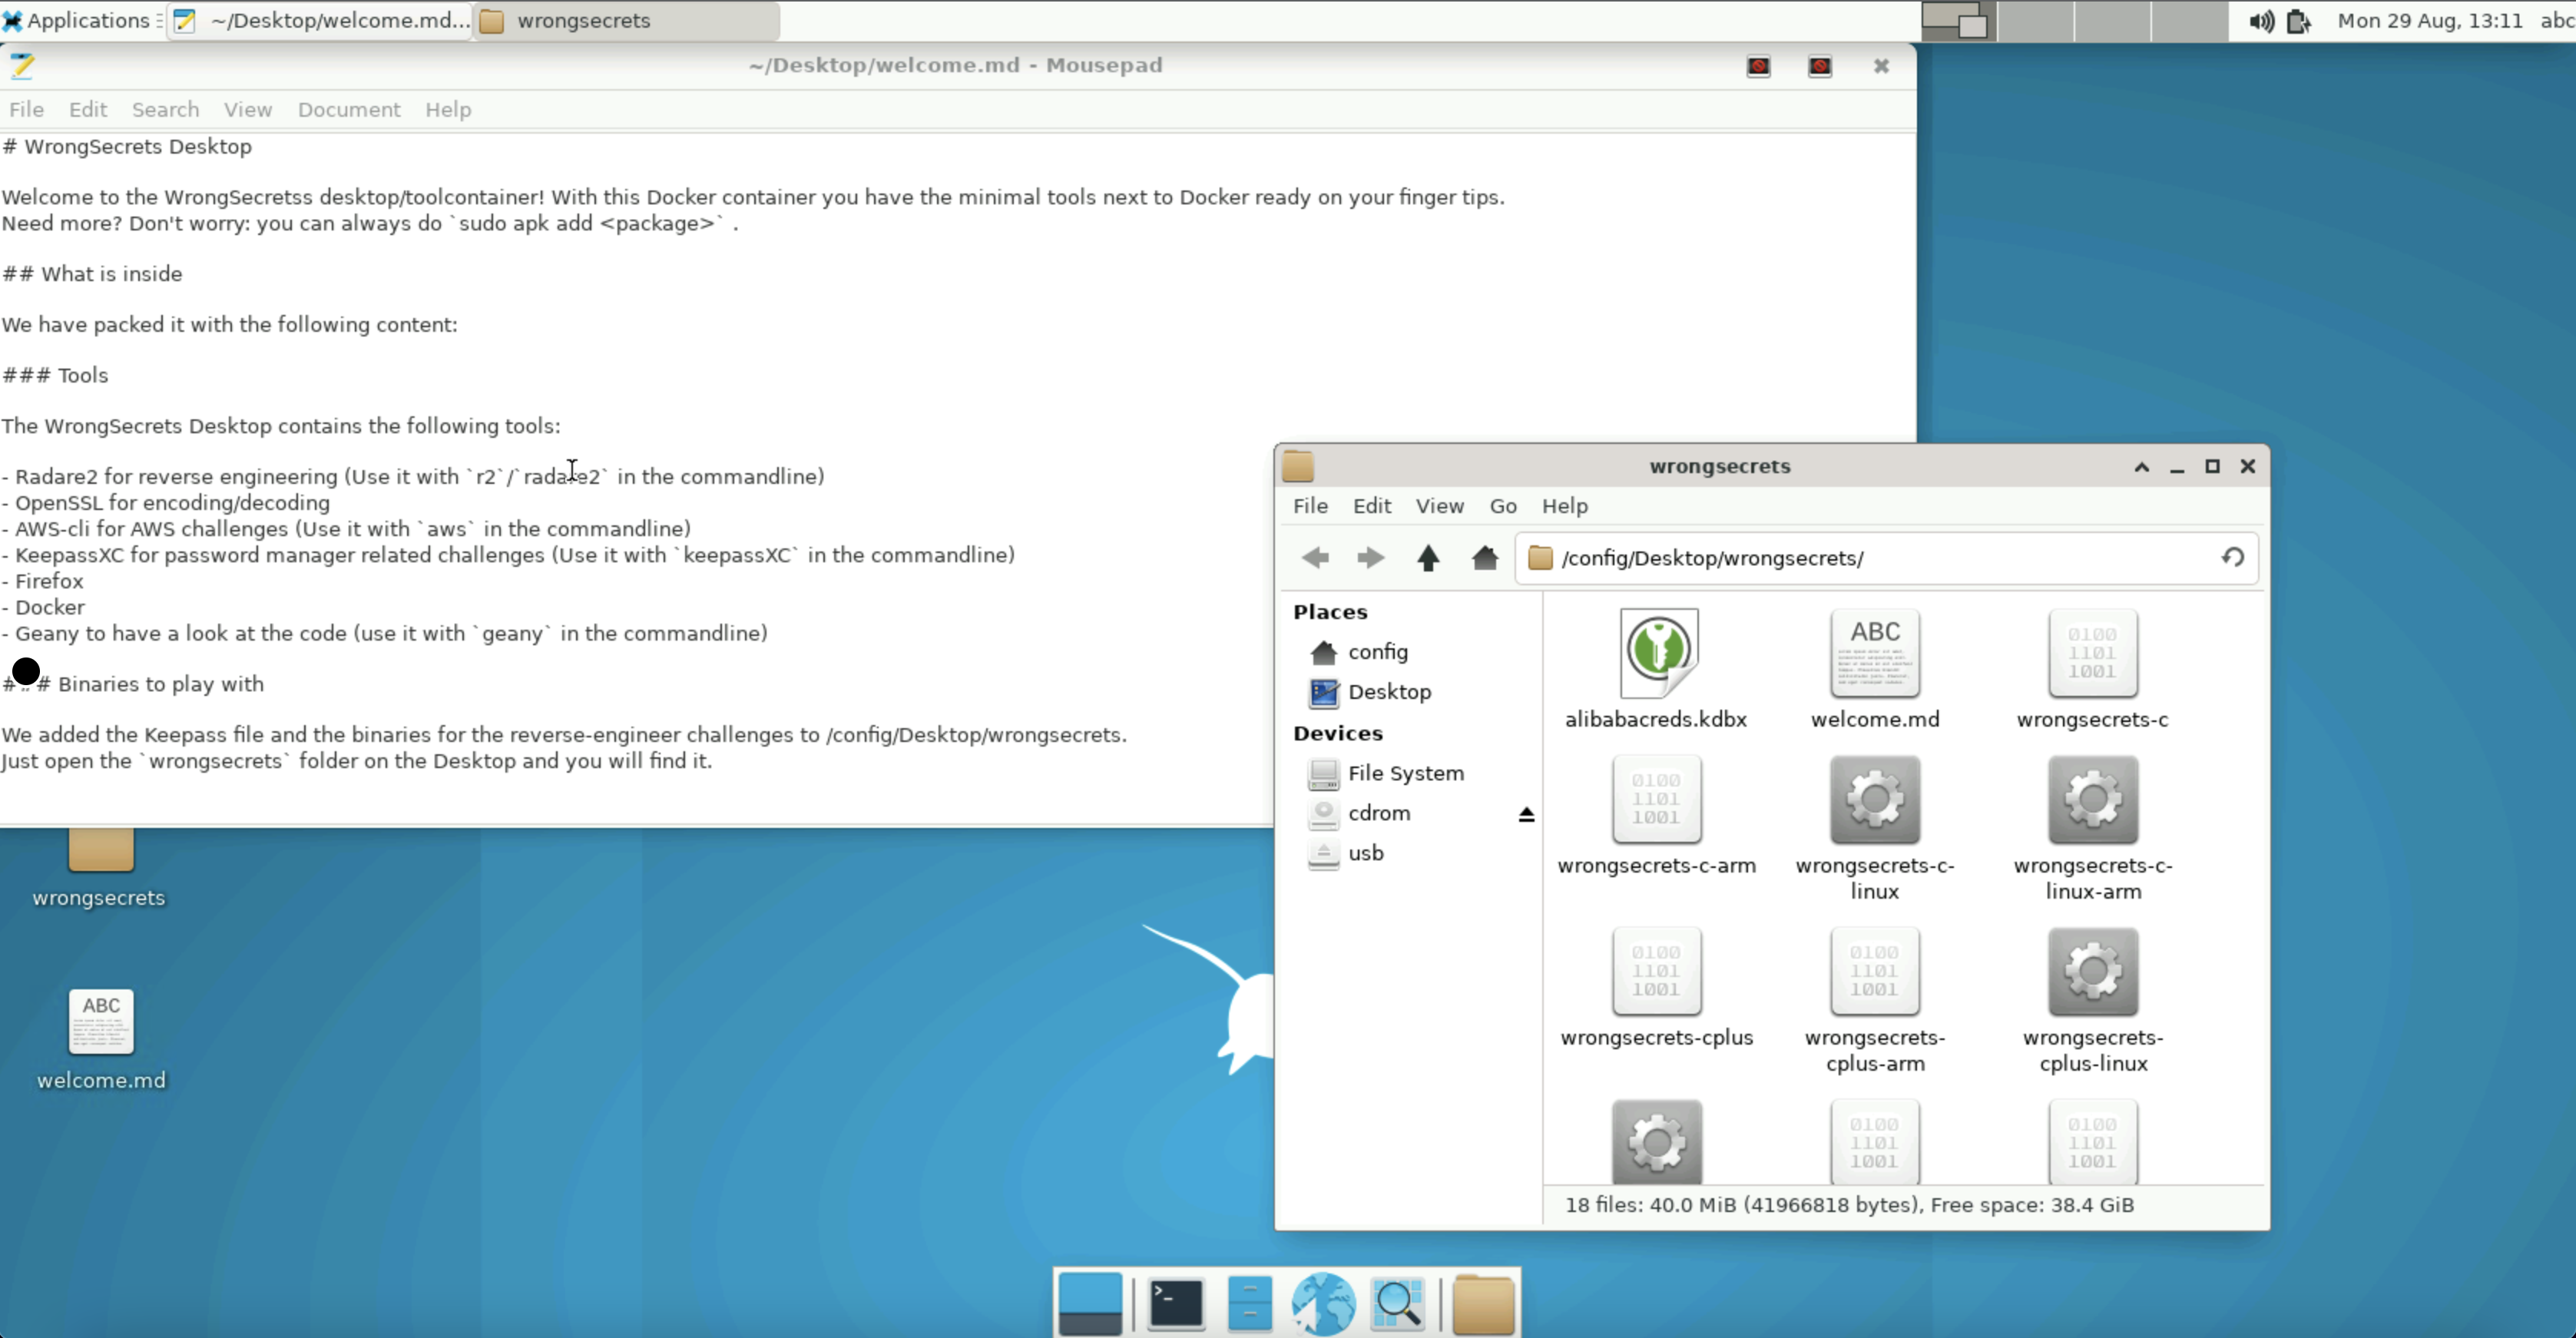Open Mousepad Document menu
The width and height of the screenshot is (2576, 1338).
pyautogui.click(x=348, y=110)
